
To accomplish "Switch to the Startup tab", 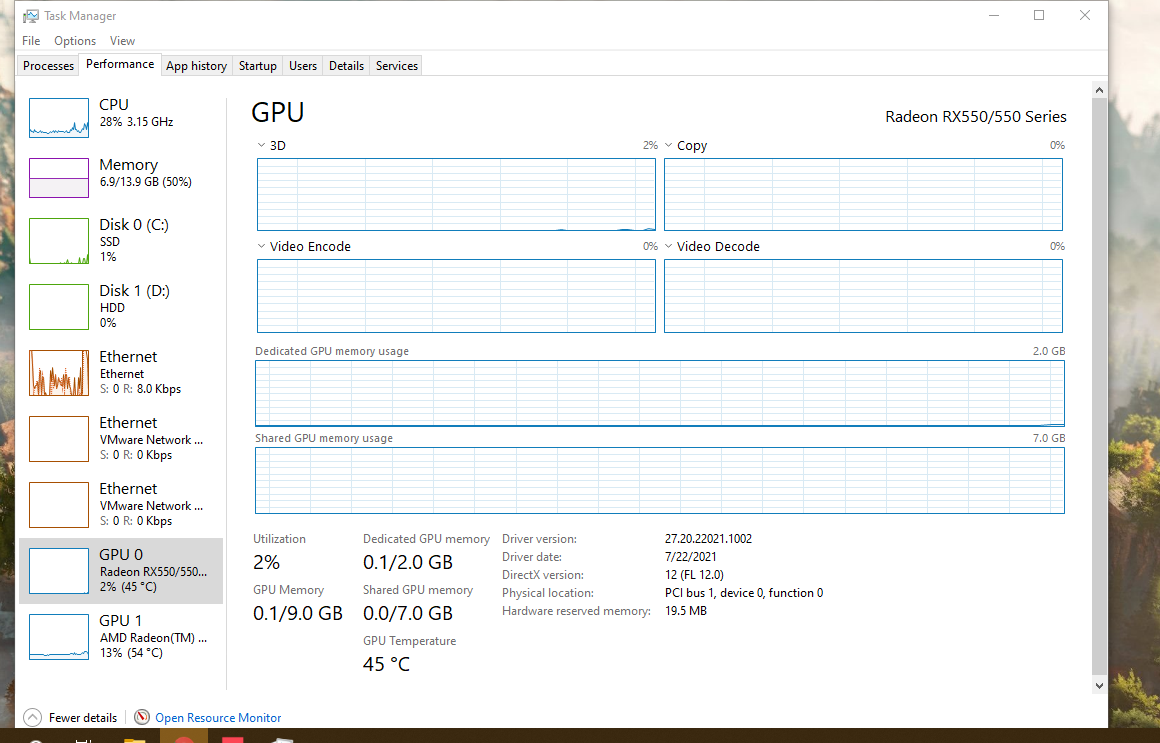I will (257, 66).
